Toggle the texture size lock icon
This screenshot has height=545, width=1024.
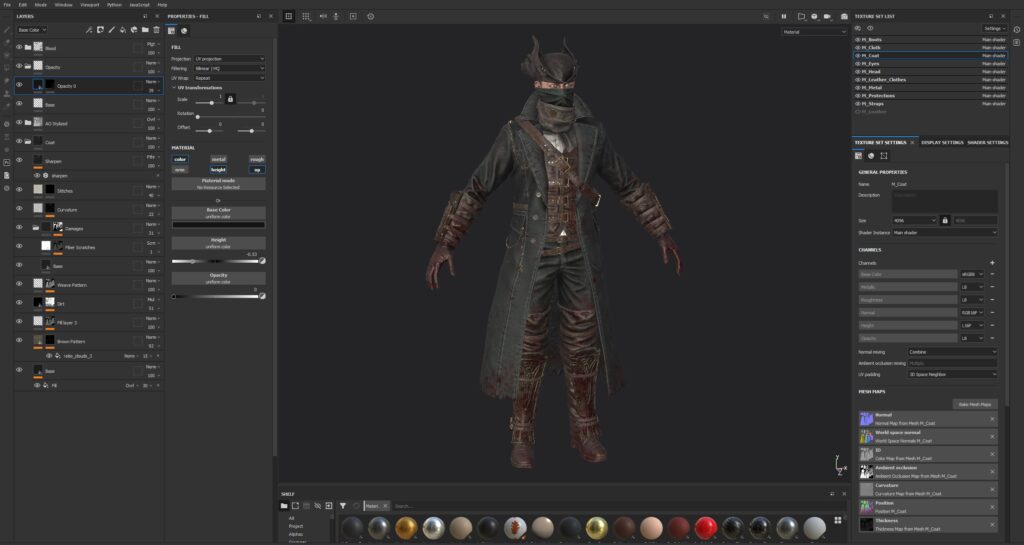(x=944, y=220)
